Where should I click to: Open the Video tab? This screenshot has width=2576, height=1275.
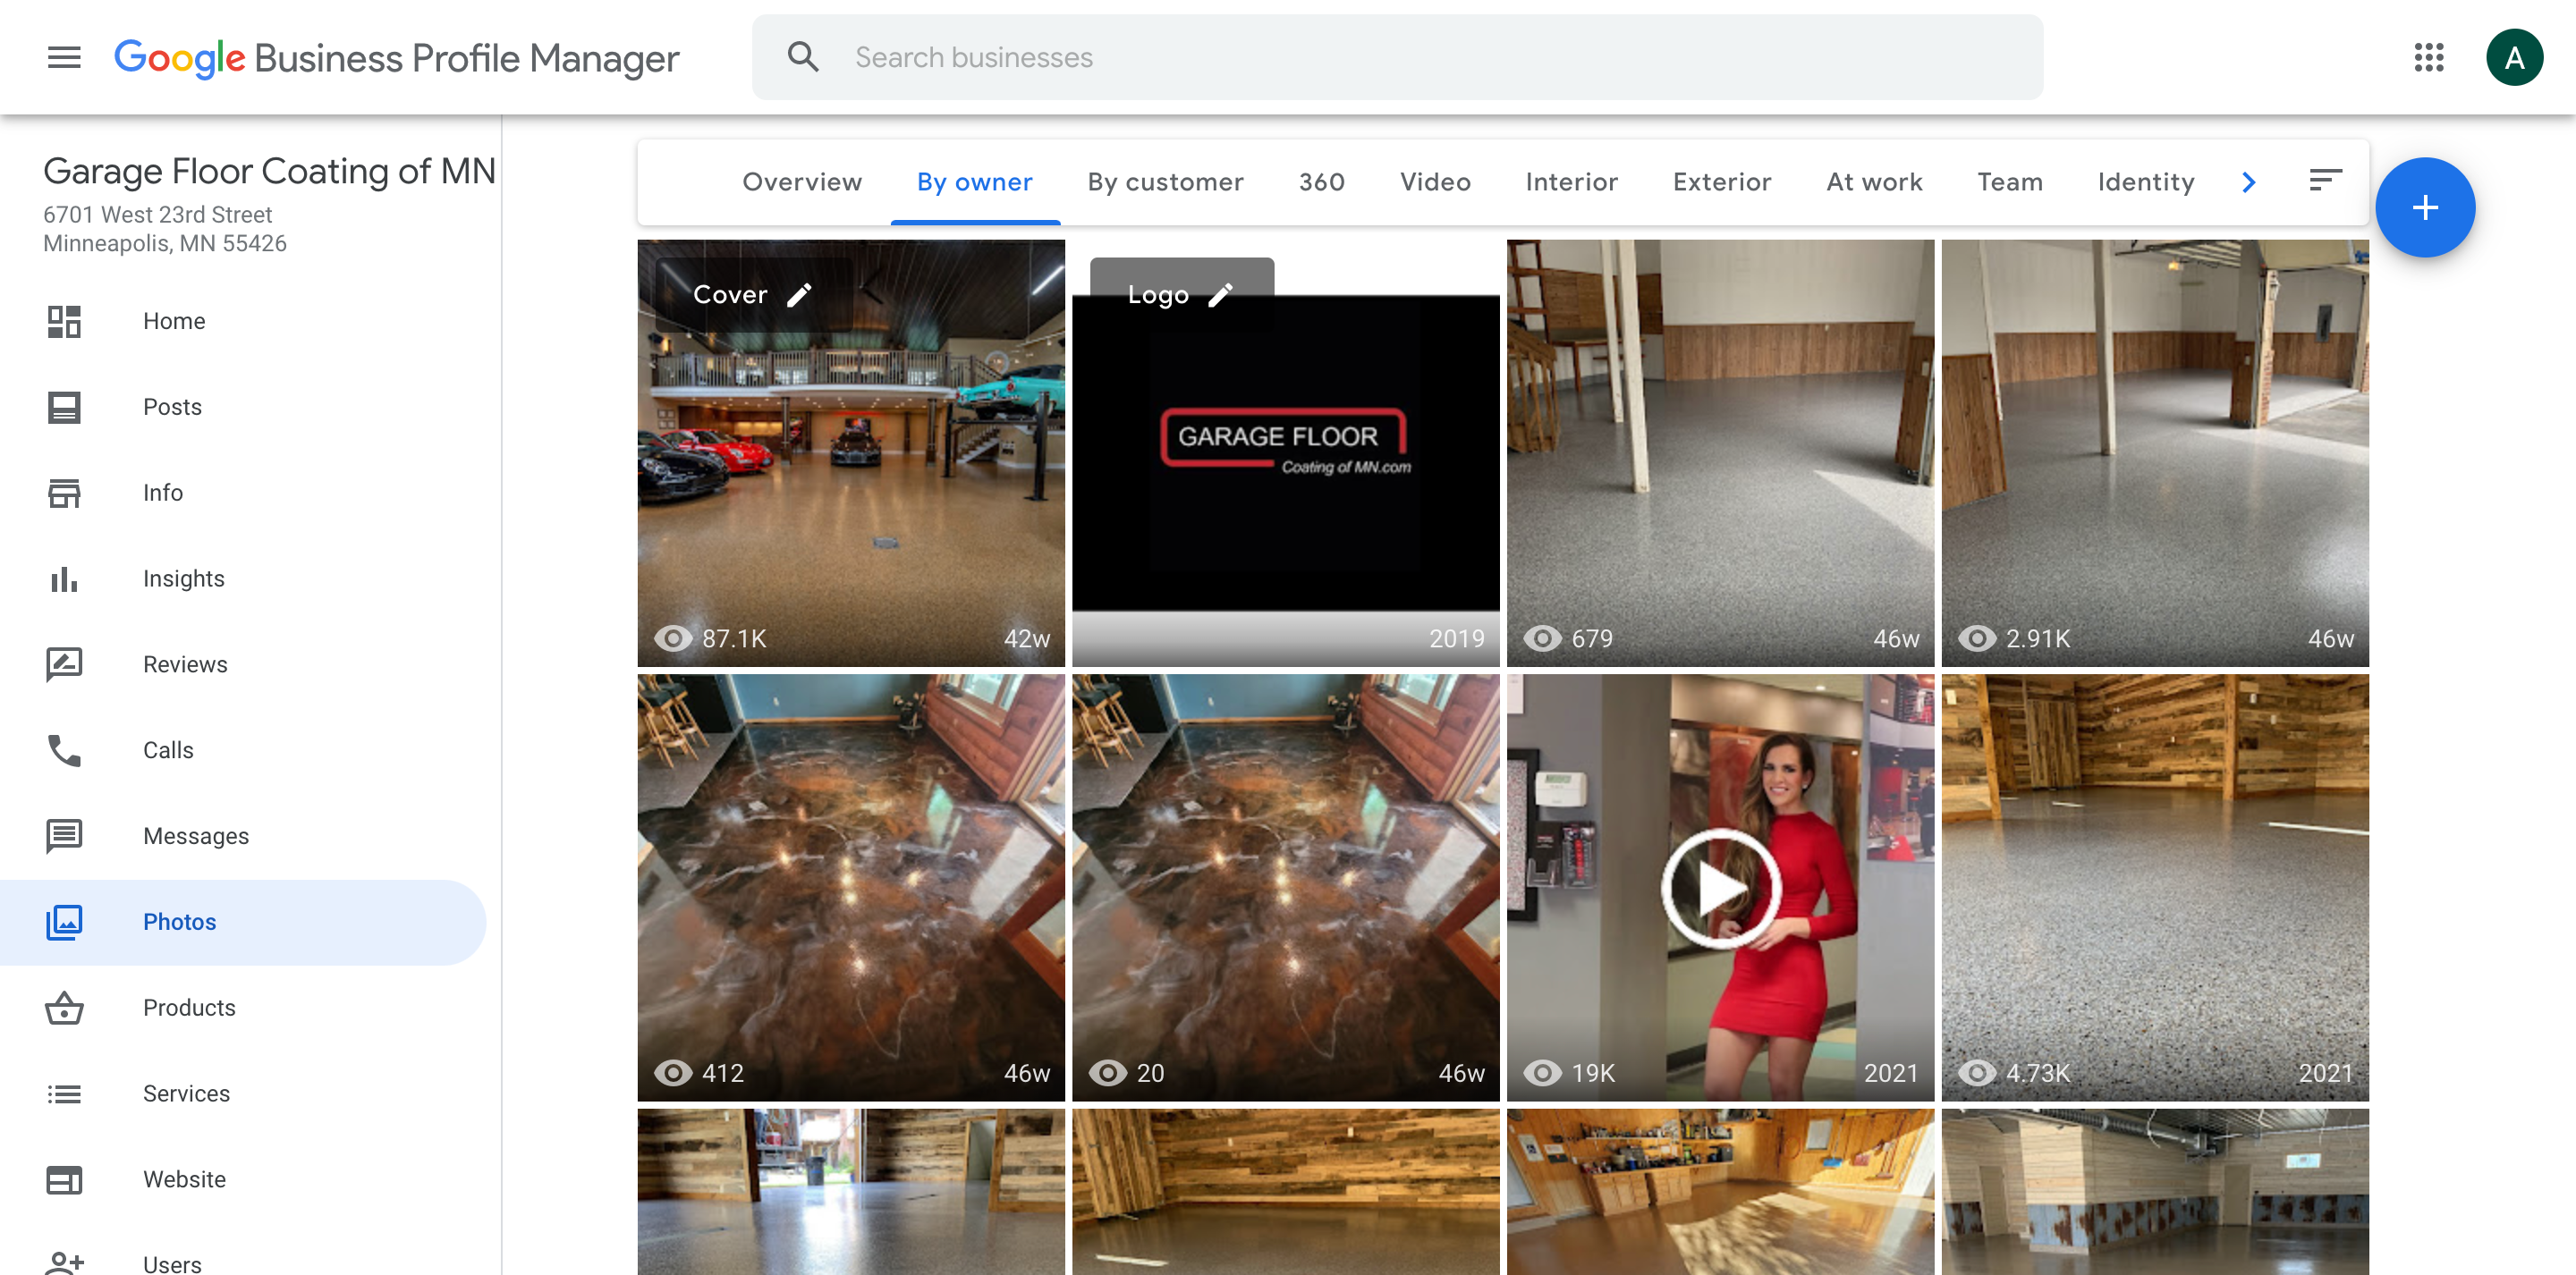point(1435,182)
